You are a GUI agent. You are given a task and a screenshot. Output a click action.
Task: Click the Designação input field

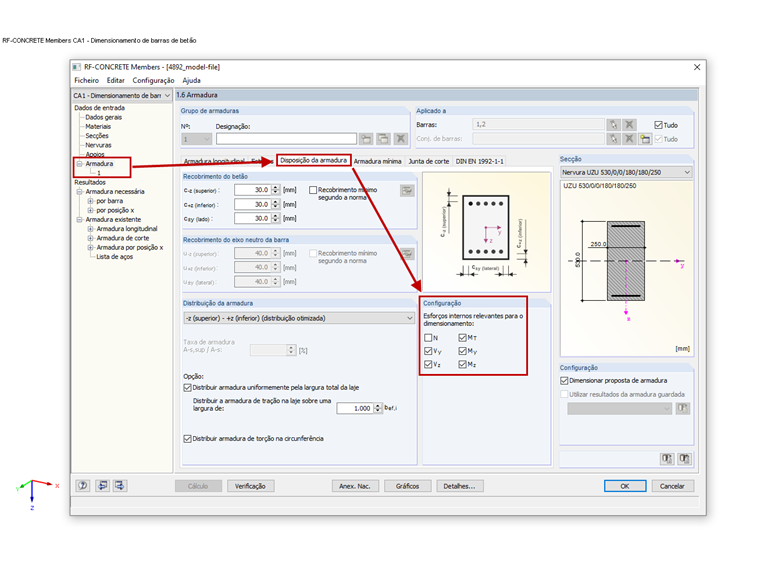[286, 139]
